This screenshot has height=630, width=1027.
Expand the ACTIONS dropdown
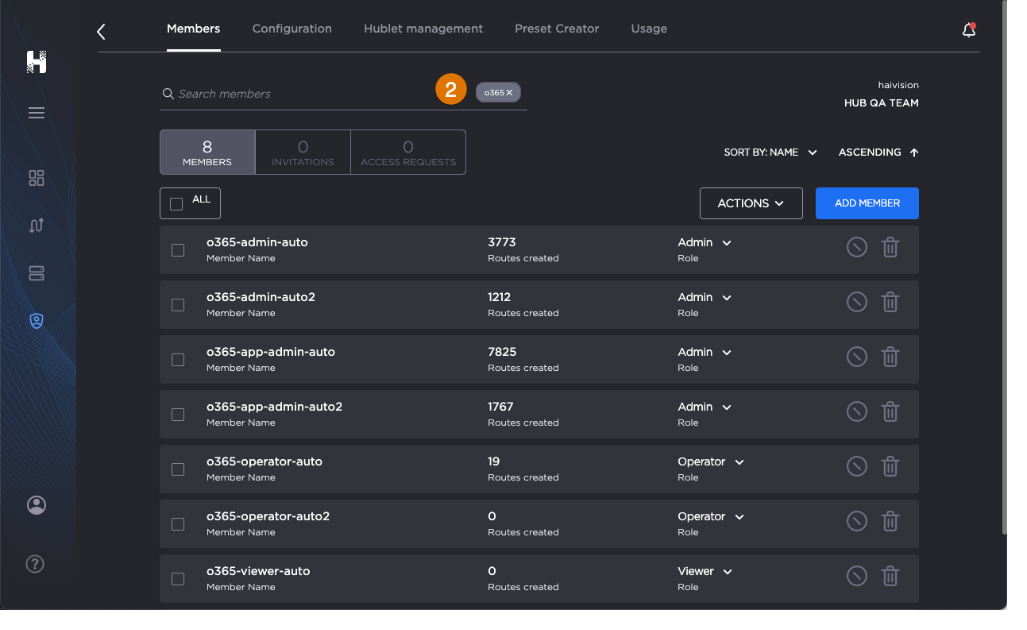click(750, 203)
